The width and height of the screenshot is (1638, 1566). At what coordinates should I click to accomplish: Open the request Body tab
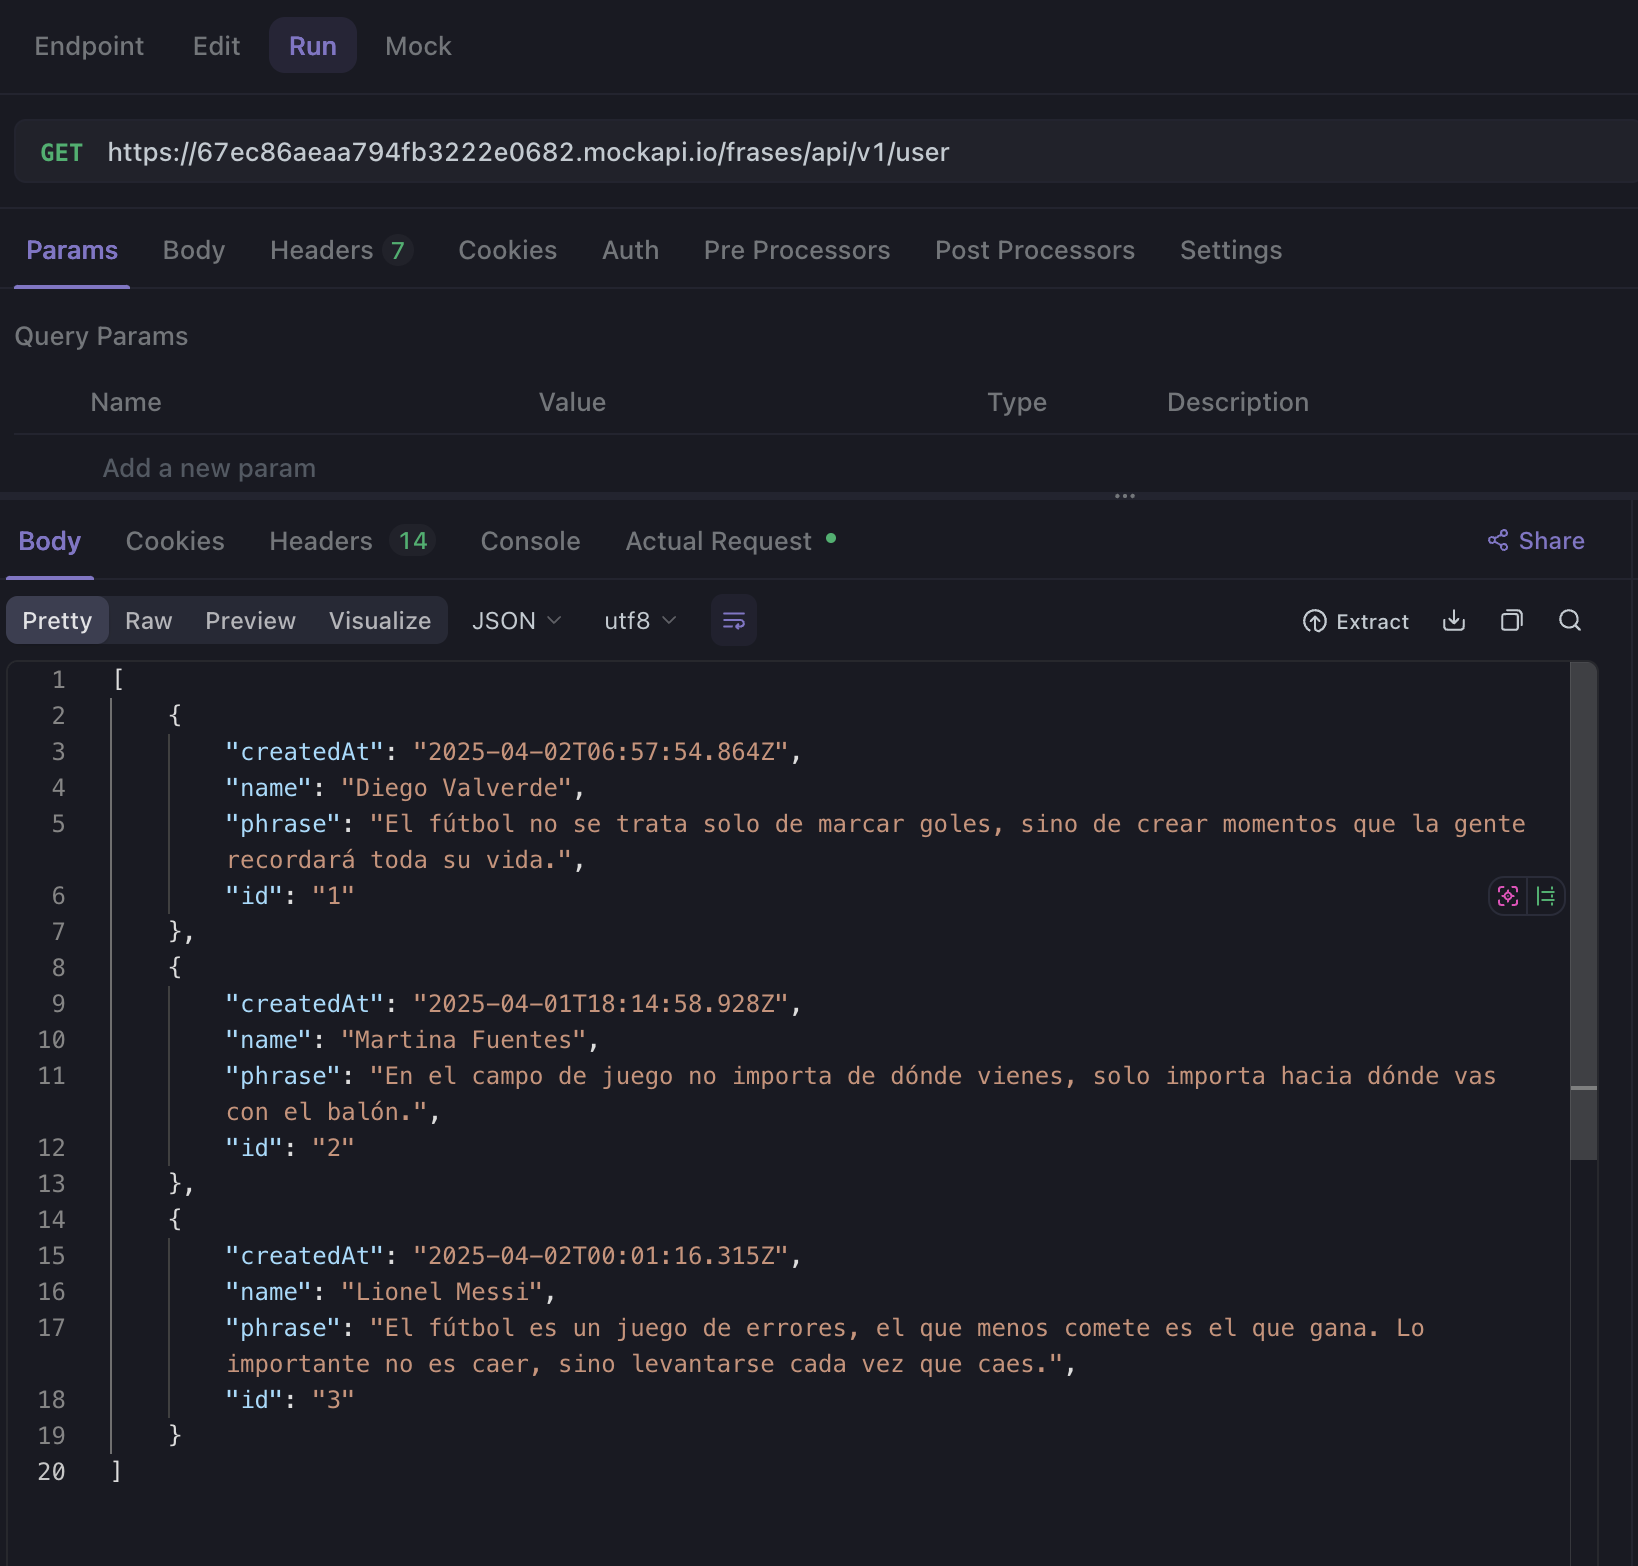click(x=194, y=251)
